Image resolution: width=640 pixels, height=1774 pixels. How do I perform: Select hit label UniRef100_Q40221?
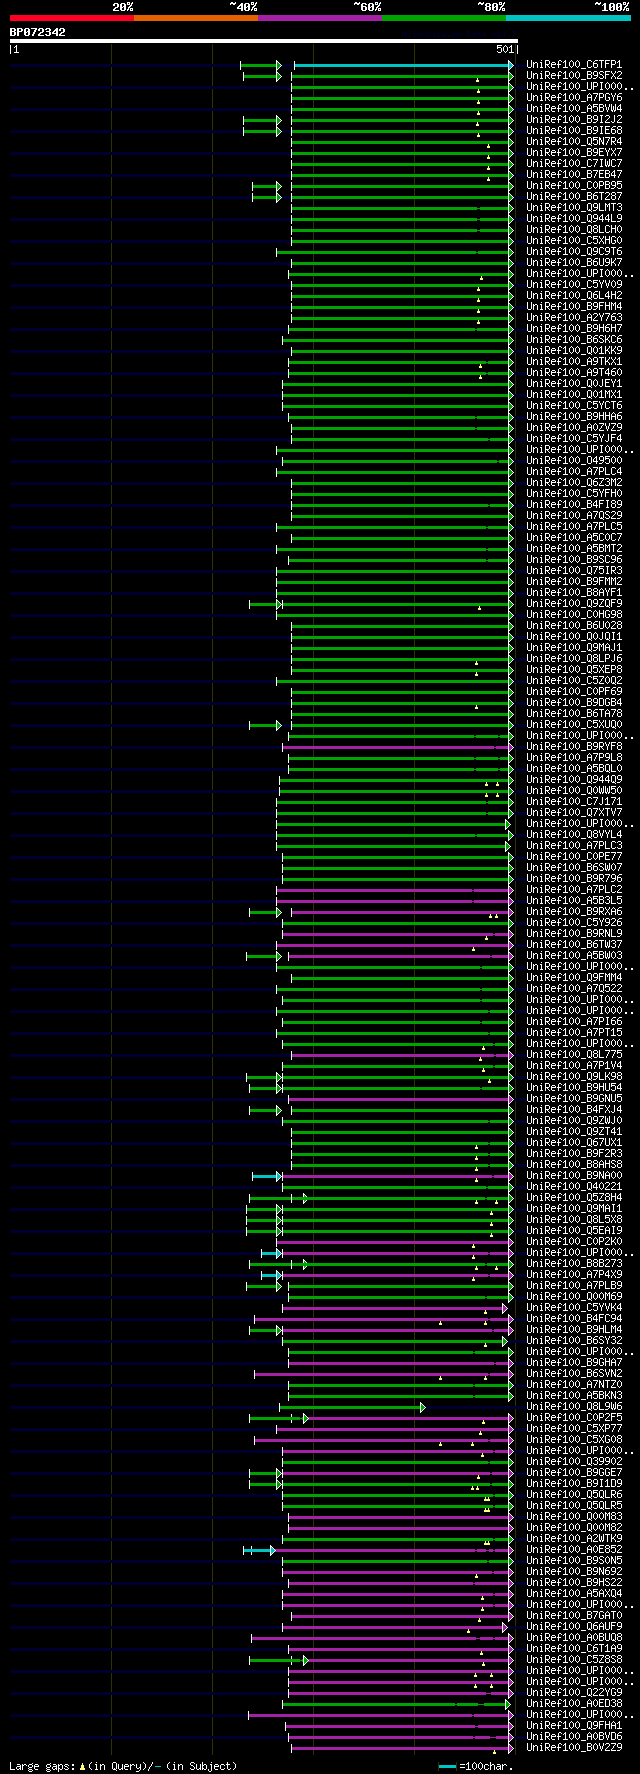pyautogui.click(x=574, y=1186)
